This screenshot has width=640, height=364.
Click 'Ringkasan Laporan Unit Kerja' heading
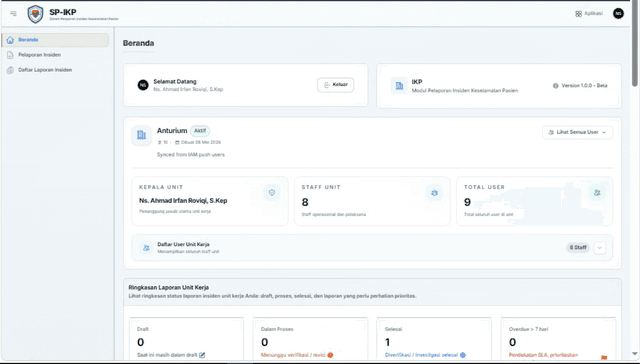point(169,287)
